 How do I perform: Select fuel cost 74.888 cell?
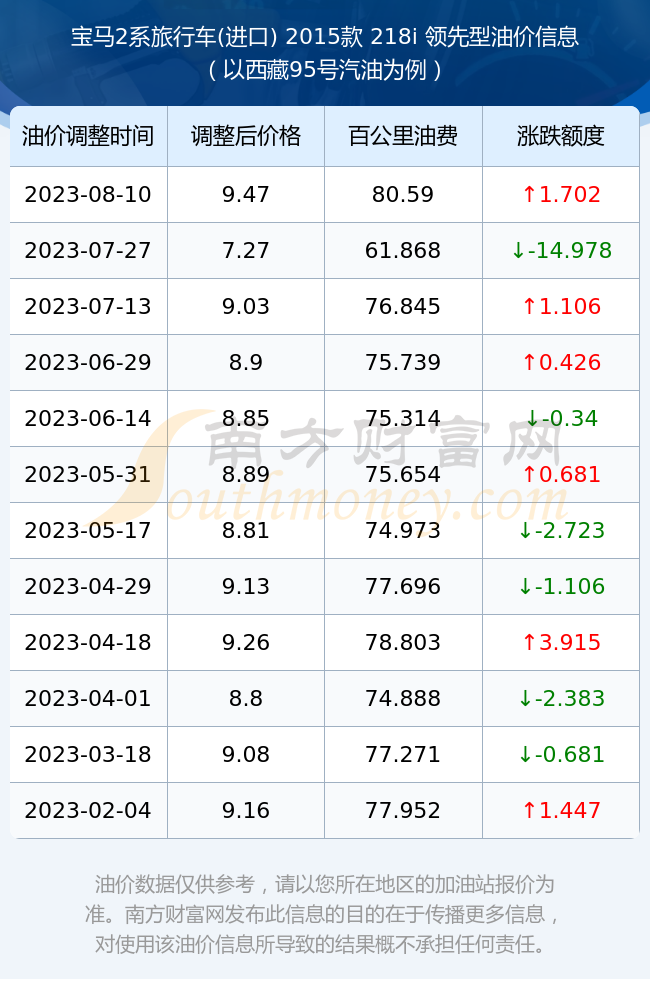[403, 698]
